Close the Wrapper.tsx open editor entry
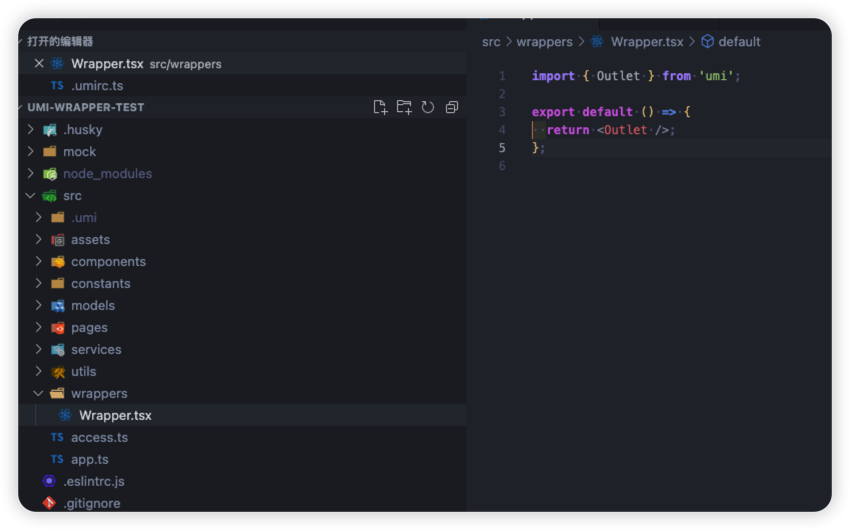The height and width of the screenshot is (530, 850). point(39,63)
